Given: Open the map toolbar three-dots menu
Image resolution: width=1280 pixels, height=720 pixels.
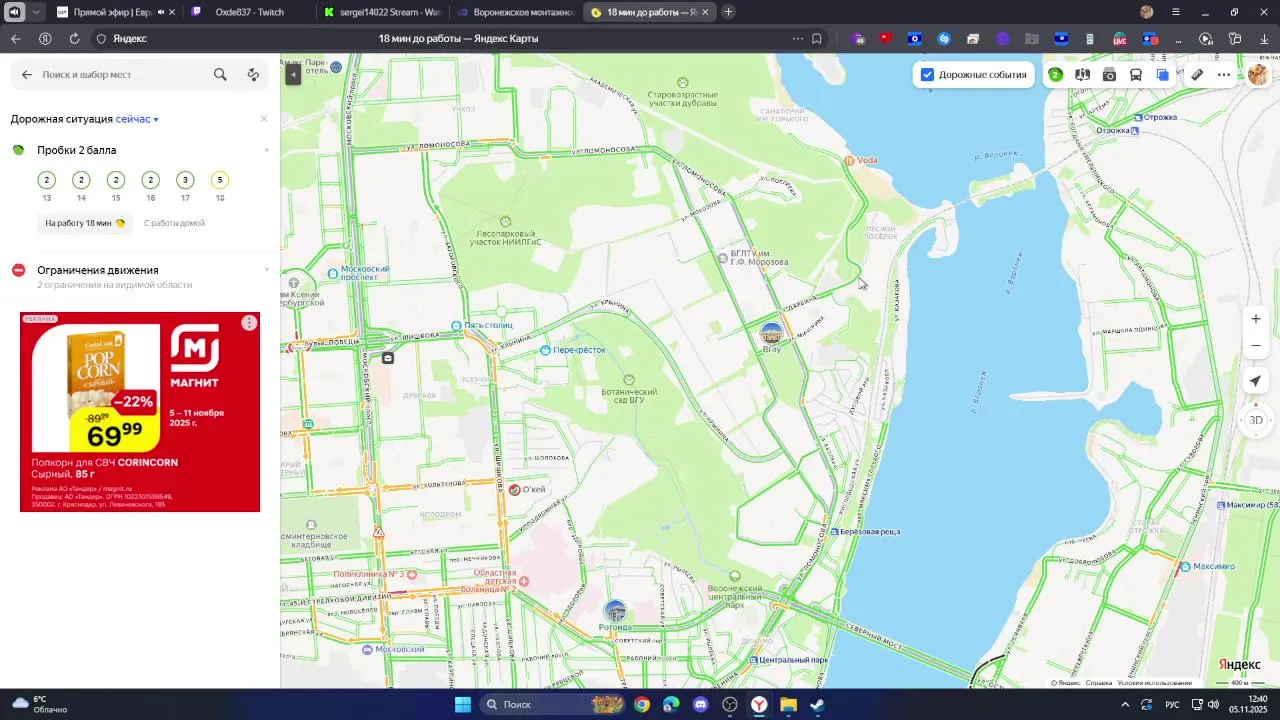Looking at the screenshot, I should click(1224, 75).
